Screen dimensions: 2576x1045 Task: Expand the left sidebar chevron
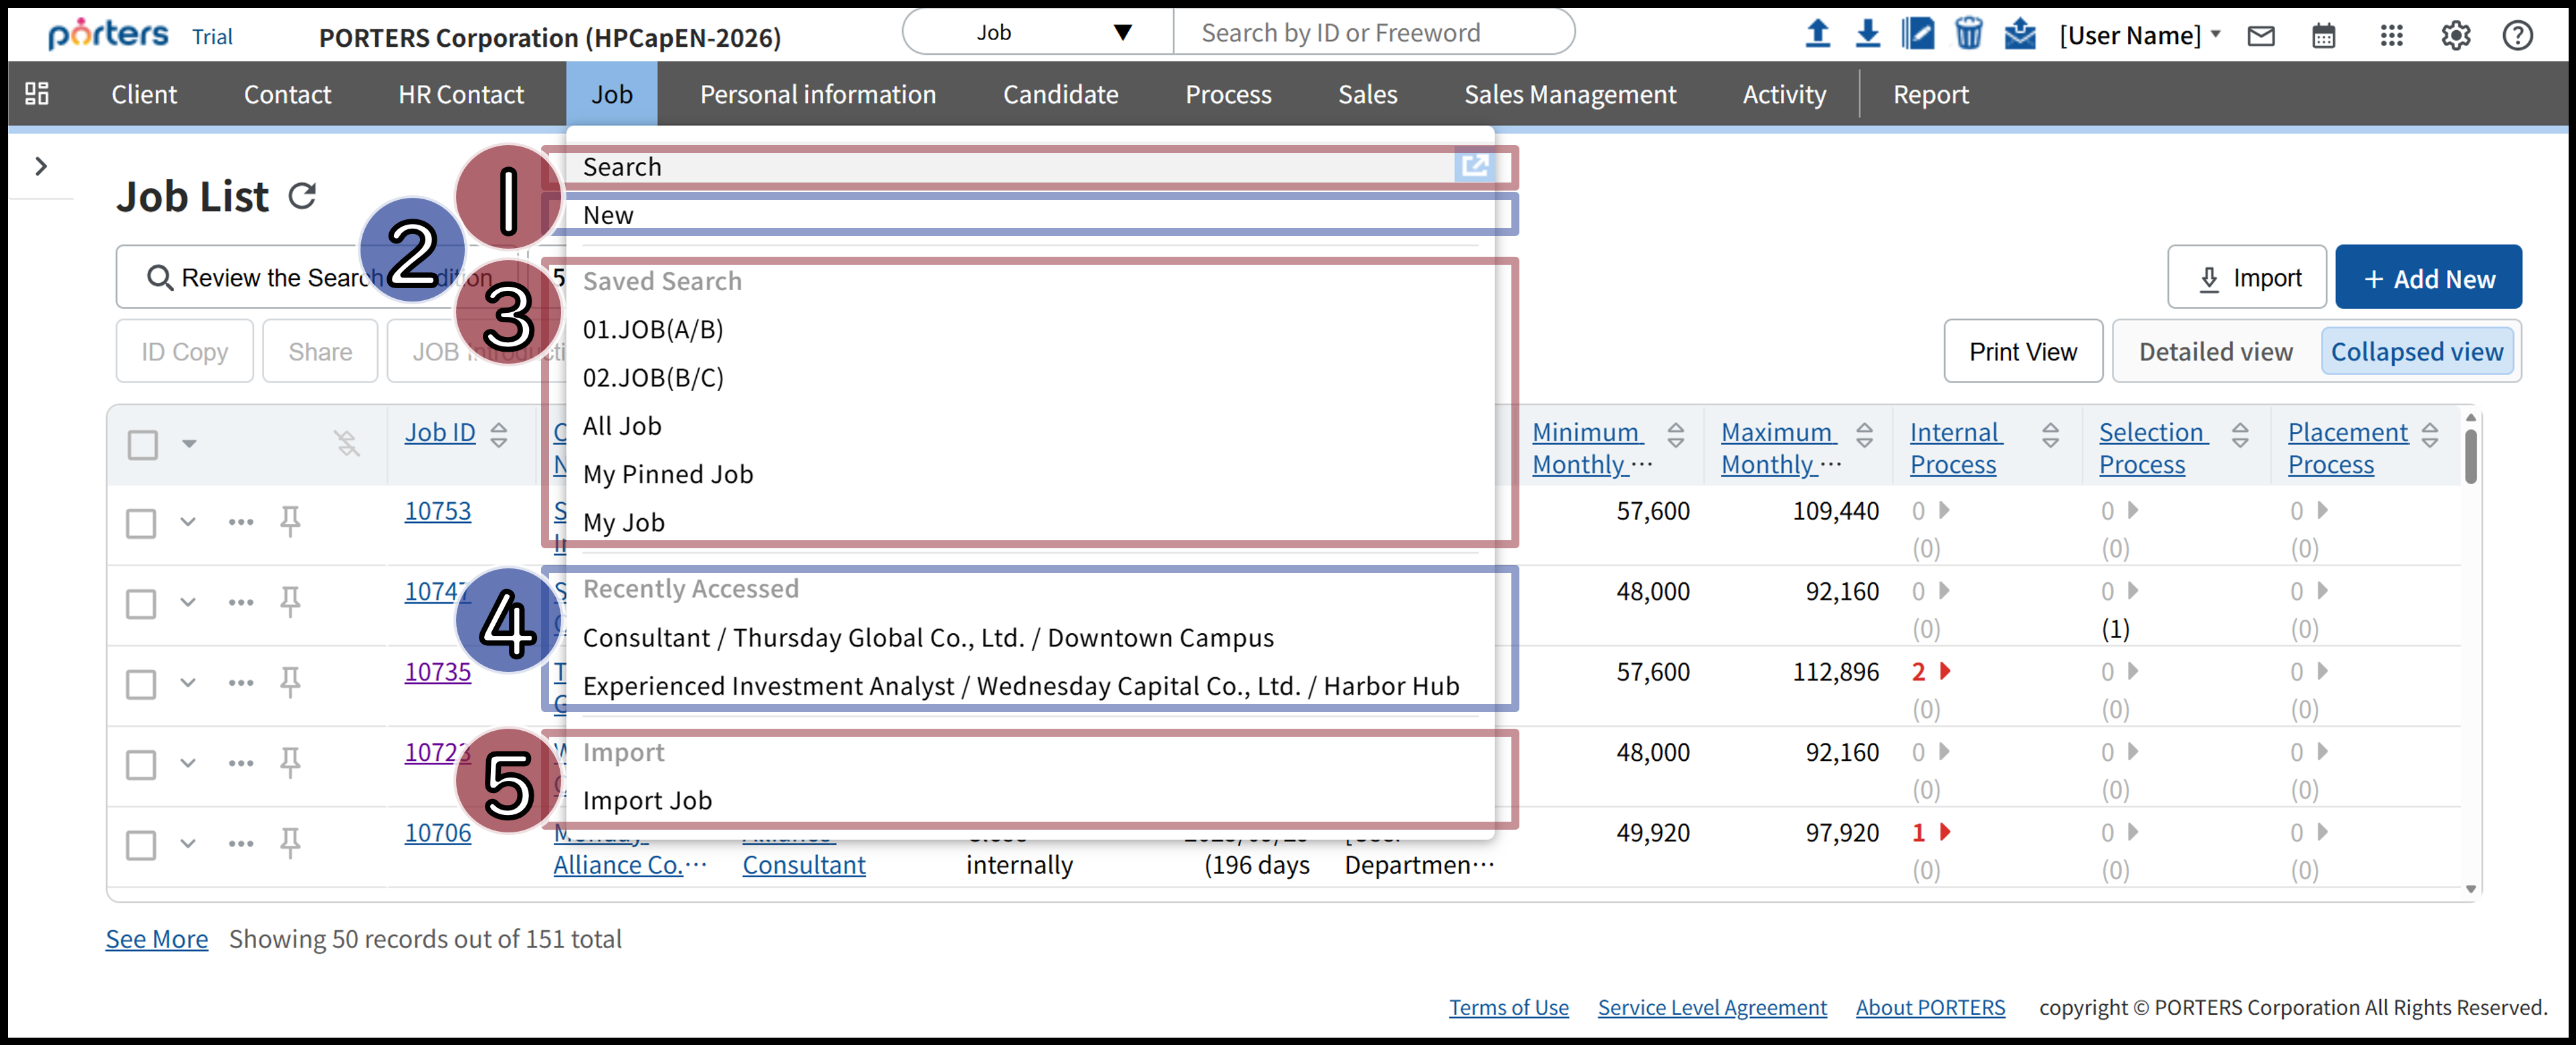[41, 166]
